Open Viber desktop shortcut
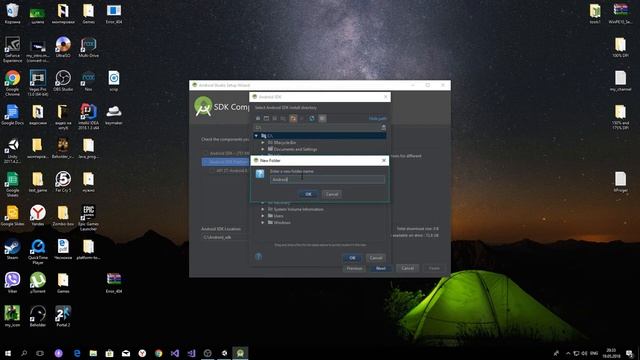Viewport: 640px width, 360px height. pyautogui.click(x=12, y=283)
